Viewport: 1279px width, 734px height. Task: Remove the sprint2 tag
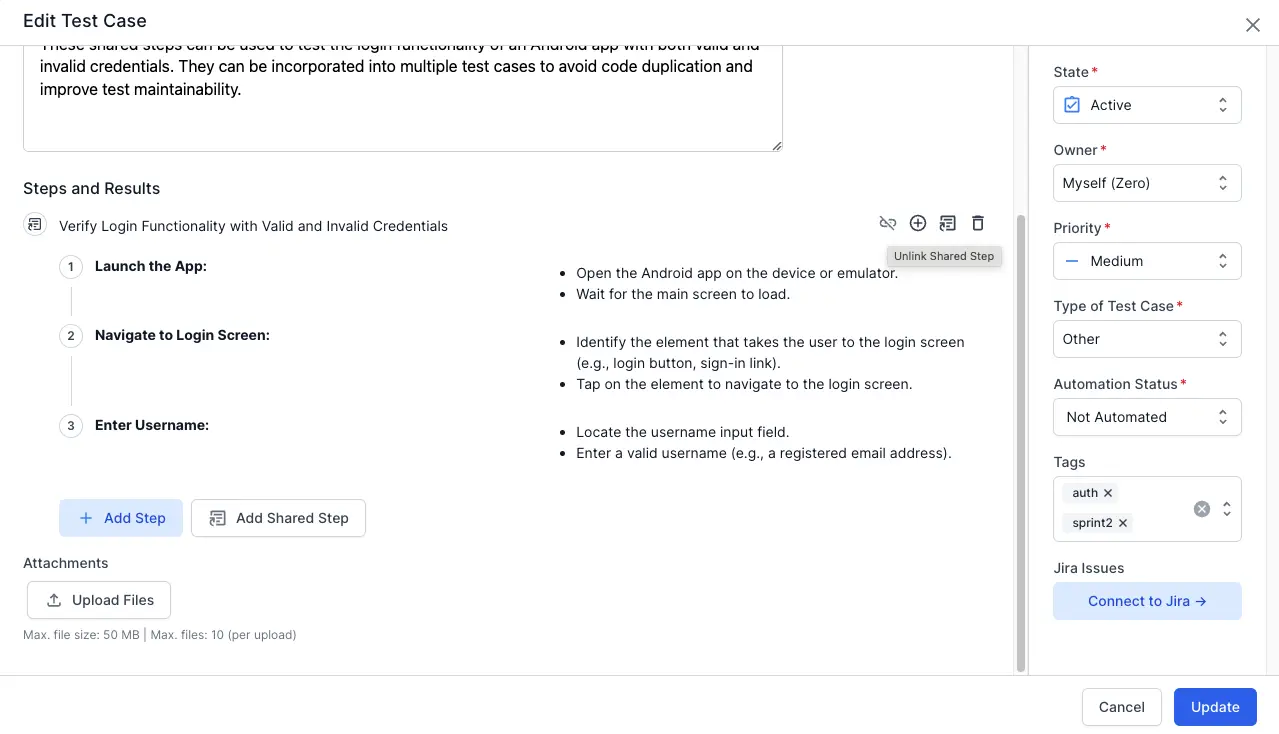click(1123, 523)
